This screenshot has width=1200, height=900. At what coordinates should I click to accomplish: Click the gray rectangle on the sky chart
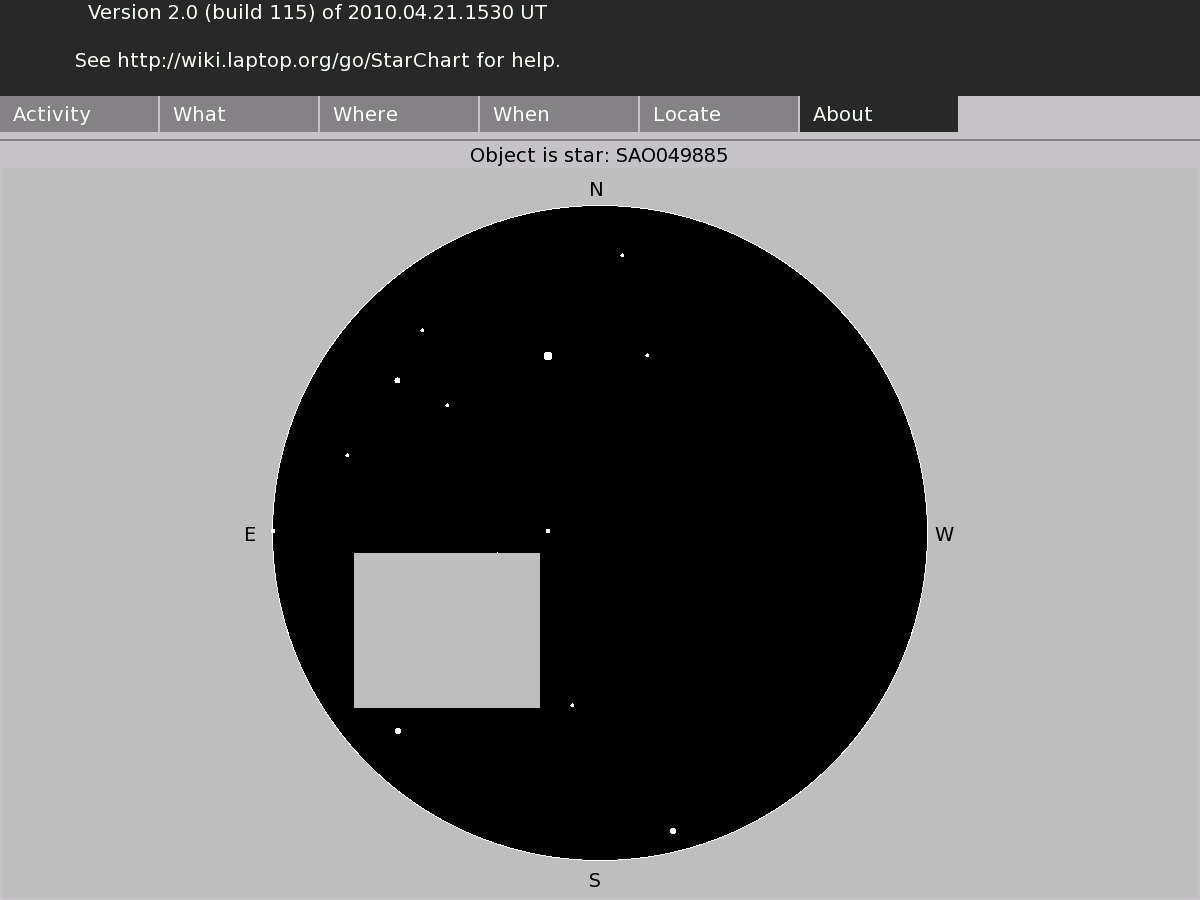coord(447,630)
